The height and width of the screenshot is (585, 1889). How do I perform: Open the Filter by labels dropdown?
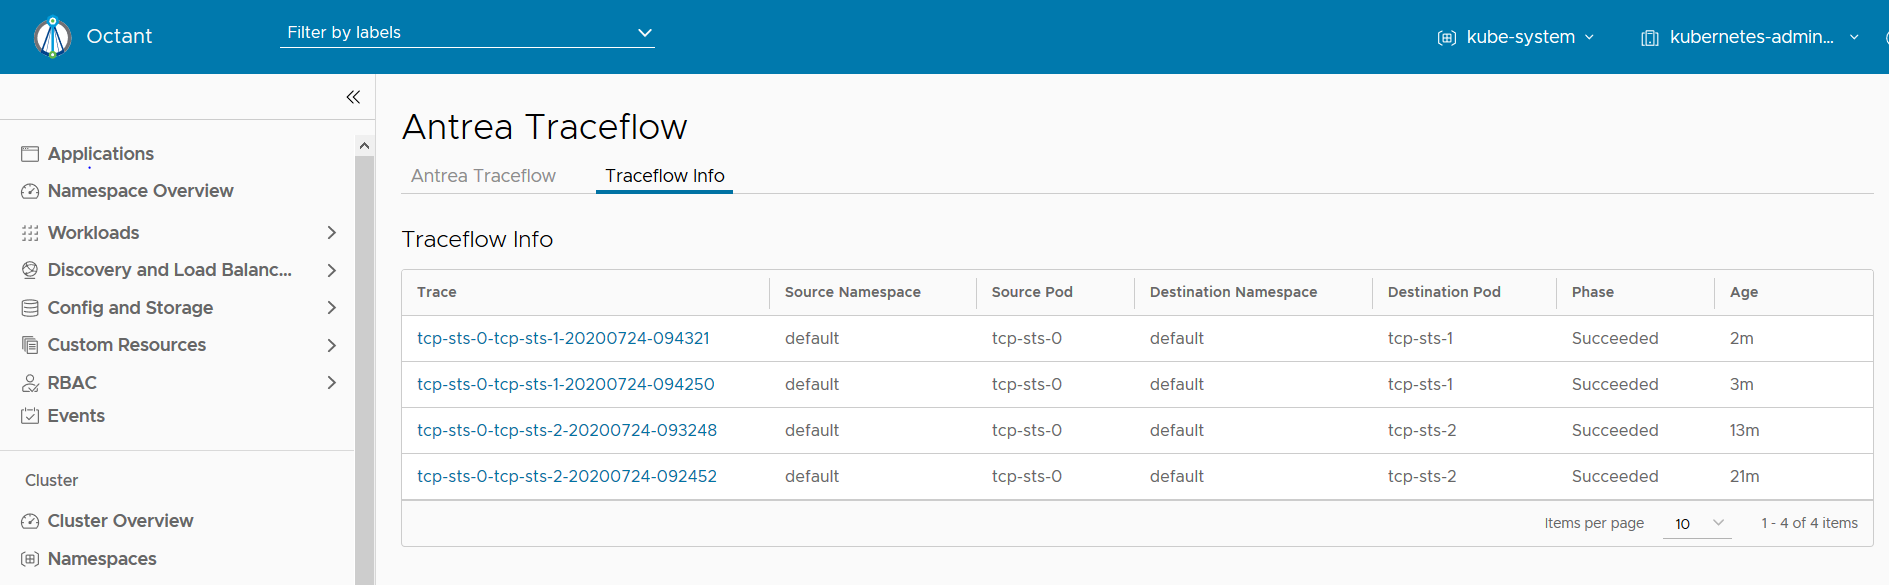tap(467, 33)
